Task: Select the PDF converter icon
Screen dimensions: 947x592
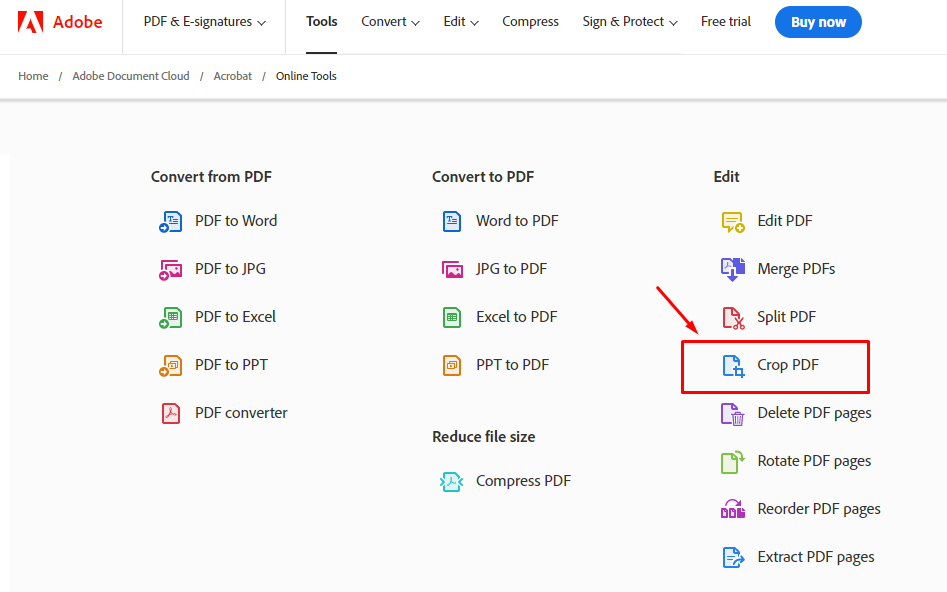Action: pyautogui.click(x=171, y=412)
